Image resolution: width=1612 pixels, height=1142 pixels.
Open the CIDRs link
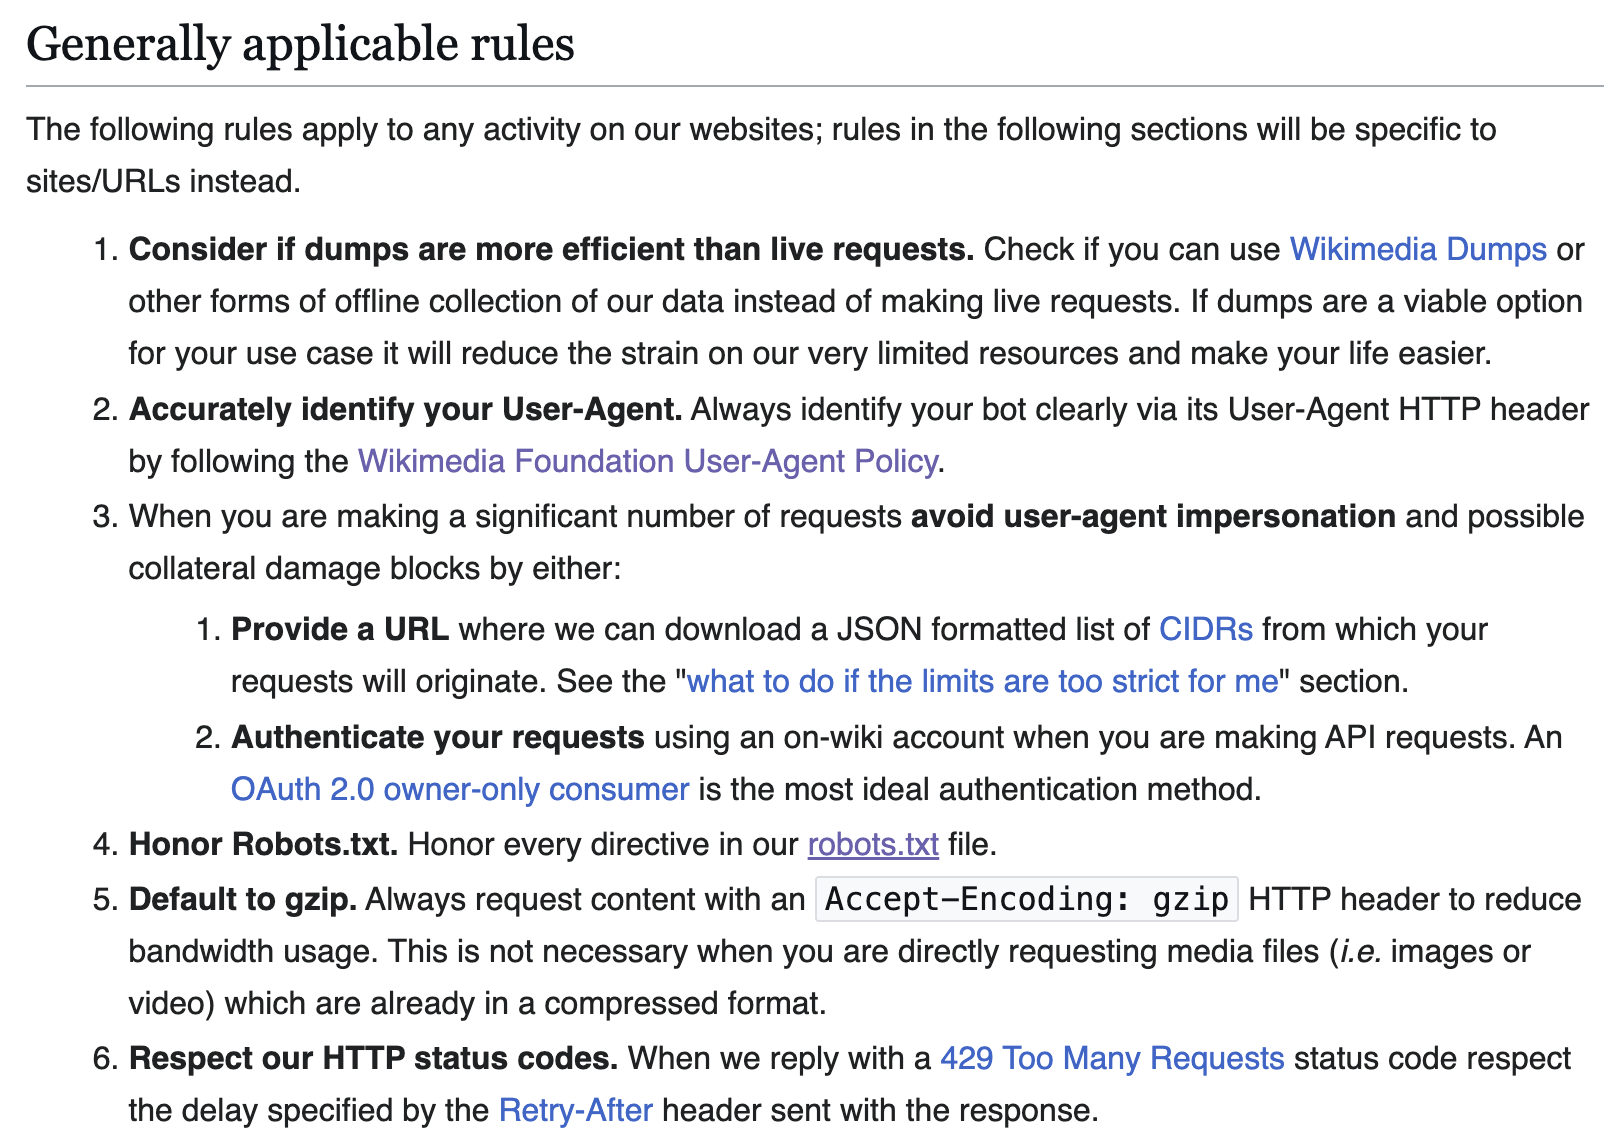[x=1206, y=629]
